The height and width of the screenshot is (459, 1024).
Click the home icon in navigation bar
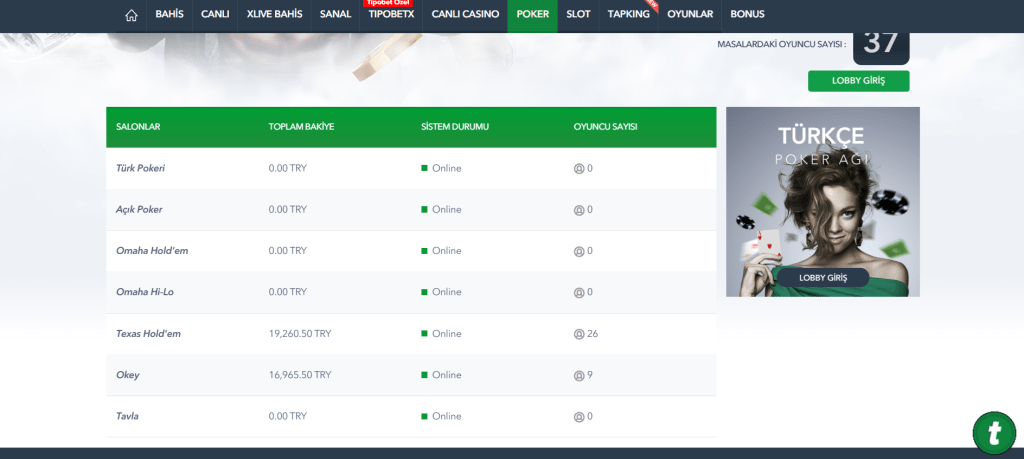131,15
